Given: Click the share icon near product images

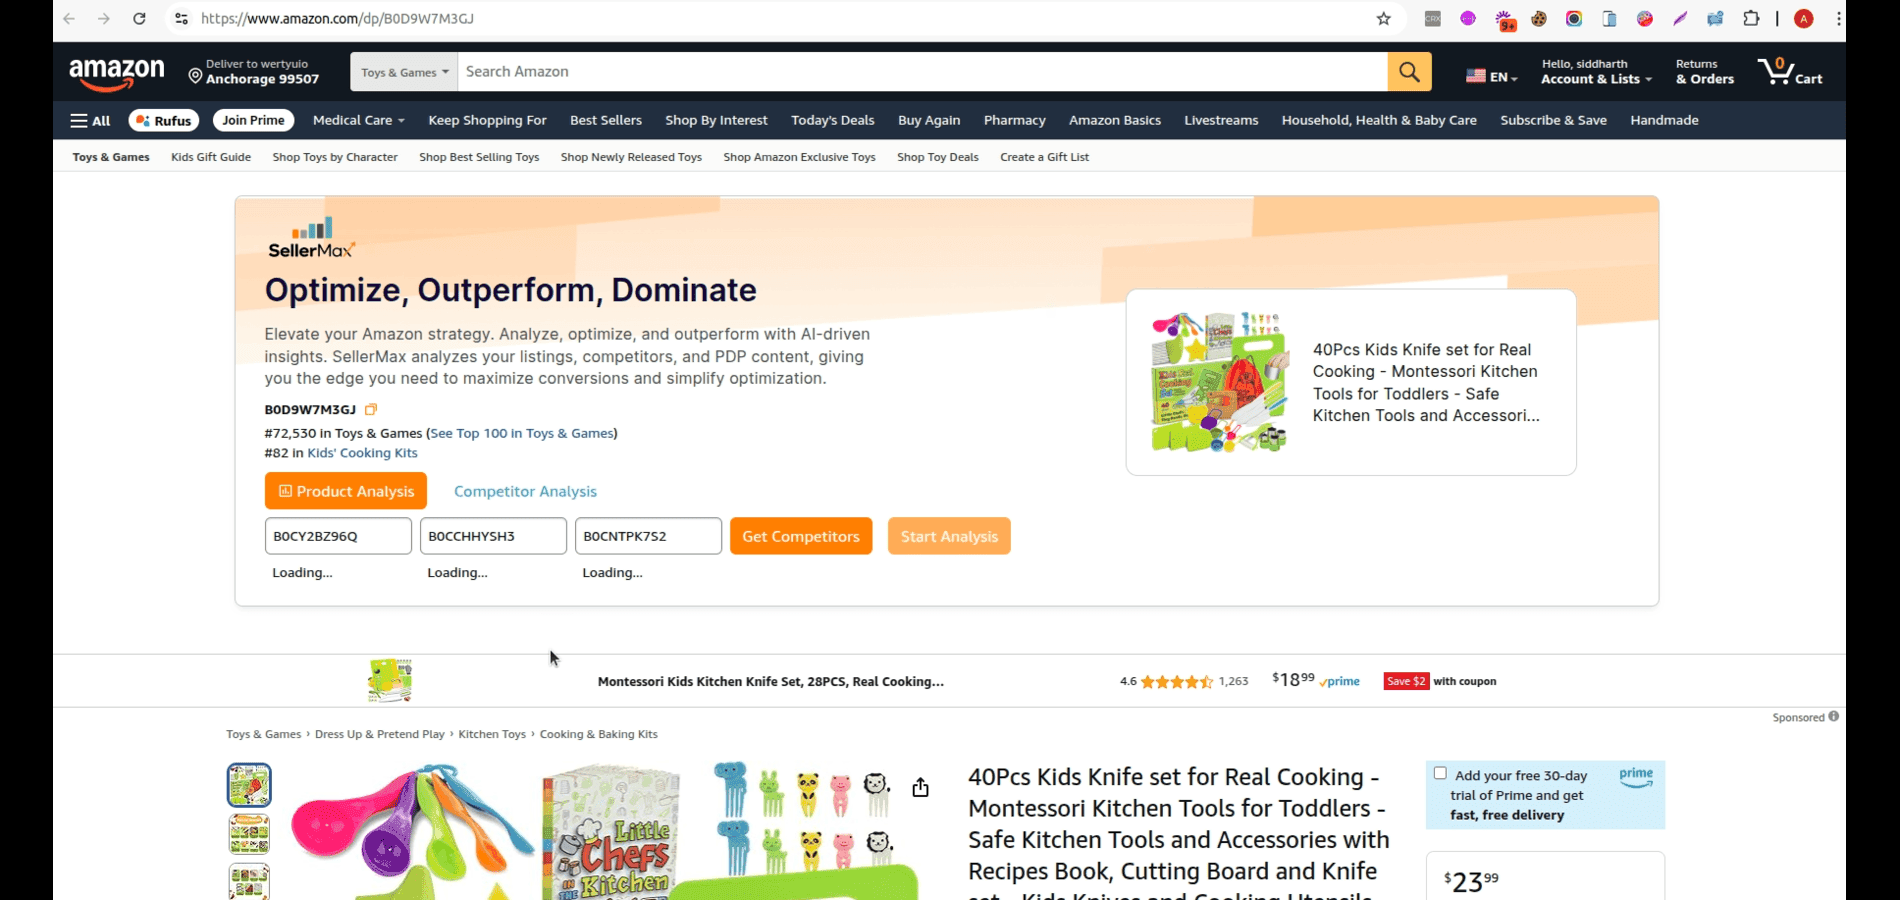Looking at the screenshot, I should click(919, 787).
